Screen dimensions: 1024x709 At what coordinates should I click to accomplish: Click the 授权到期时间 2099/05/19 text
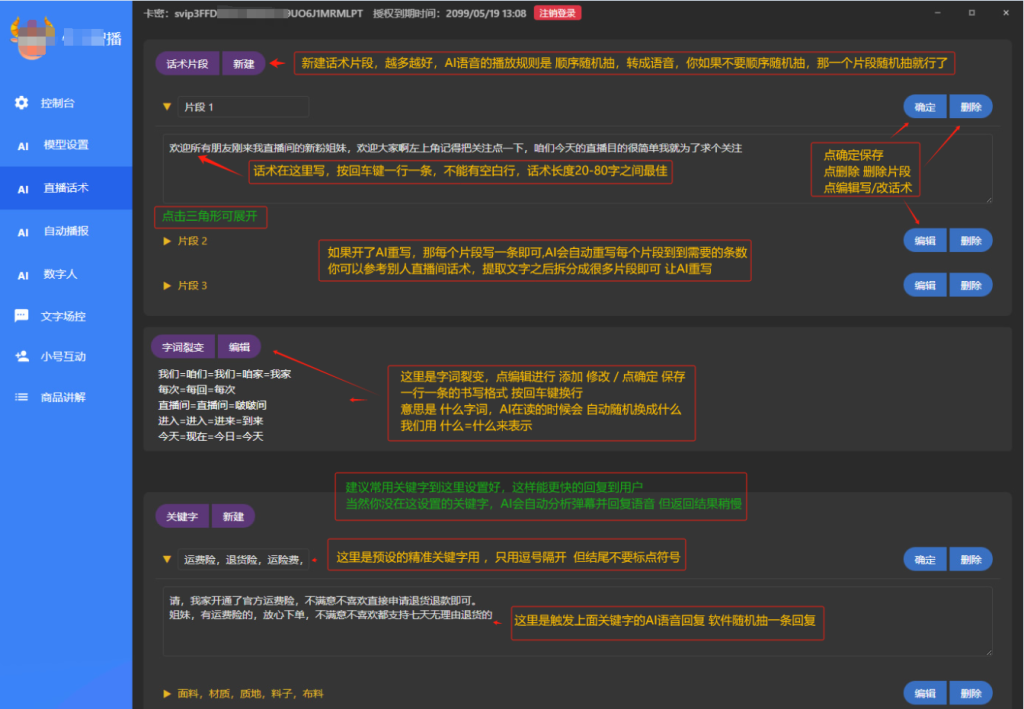point(449,14)
